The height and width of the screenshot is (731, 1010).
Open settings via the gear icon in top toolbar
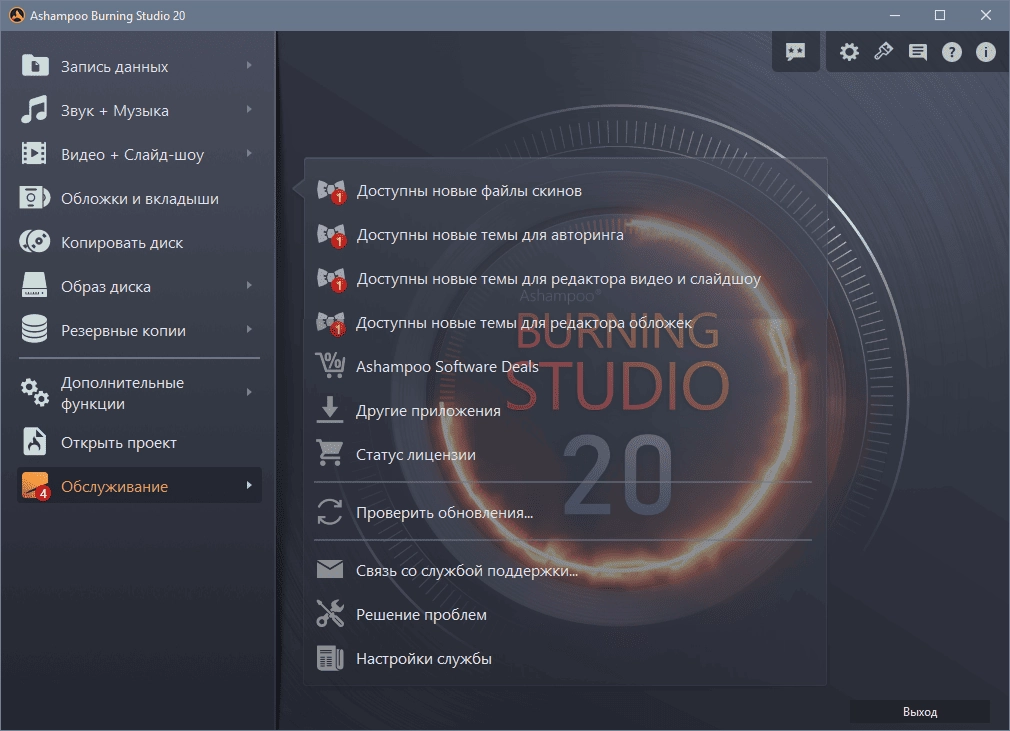[x=849, y=52]
